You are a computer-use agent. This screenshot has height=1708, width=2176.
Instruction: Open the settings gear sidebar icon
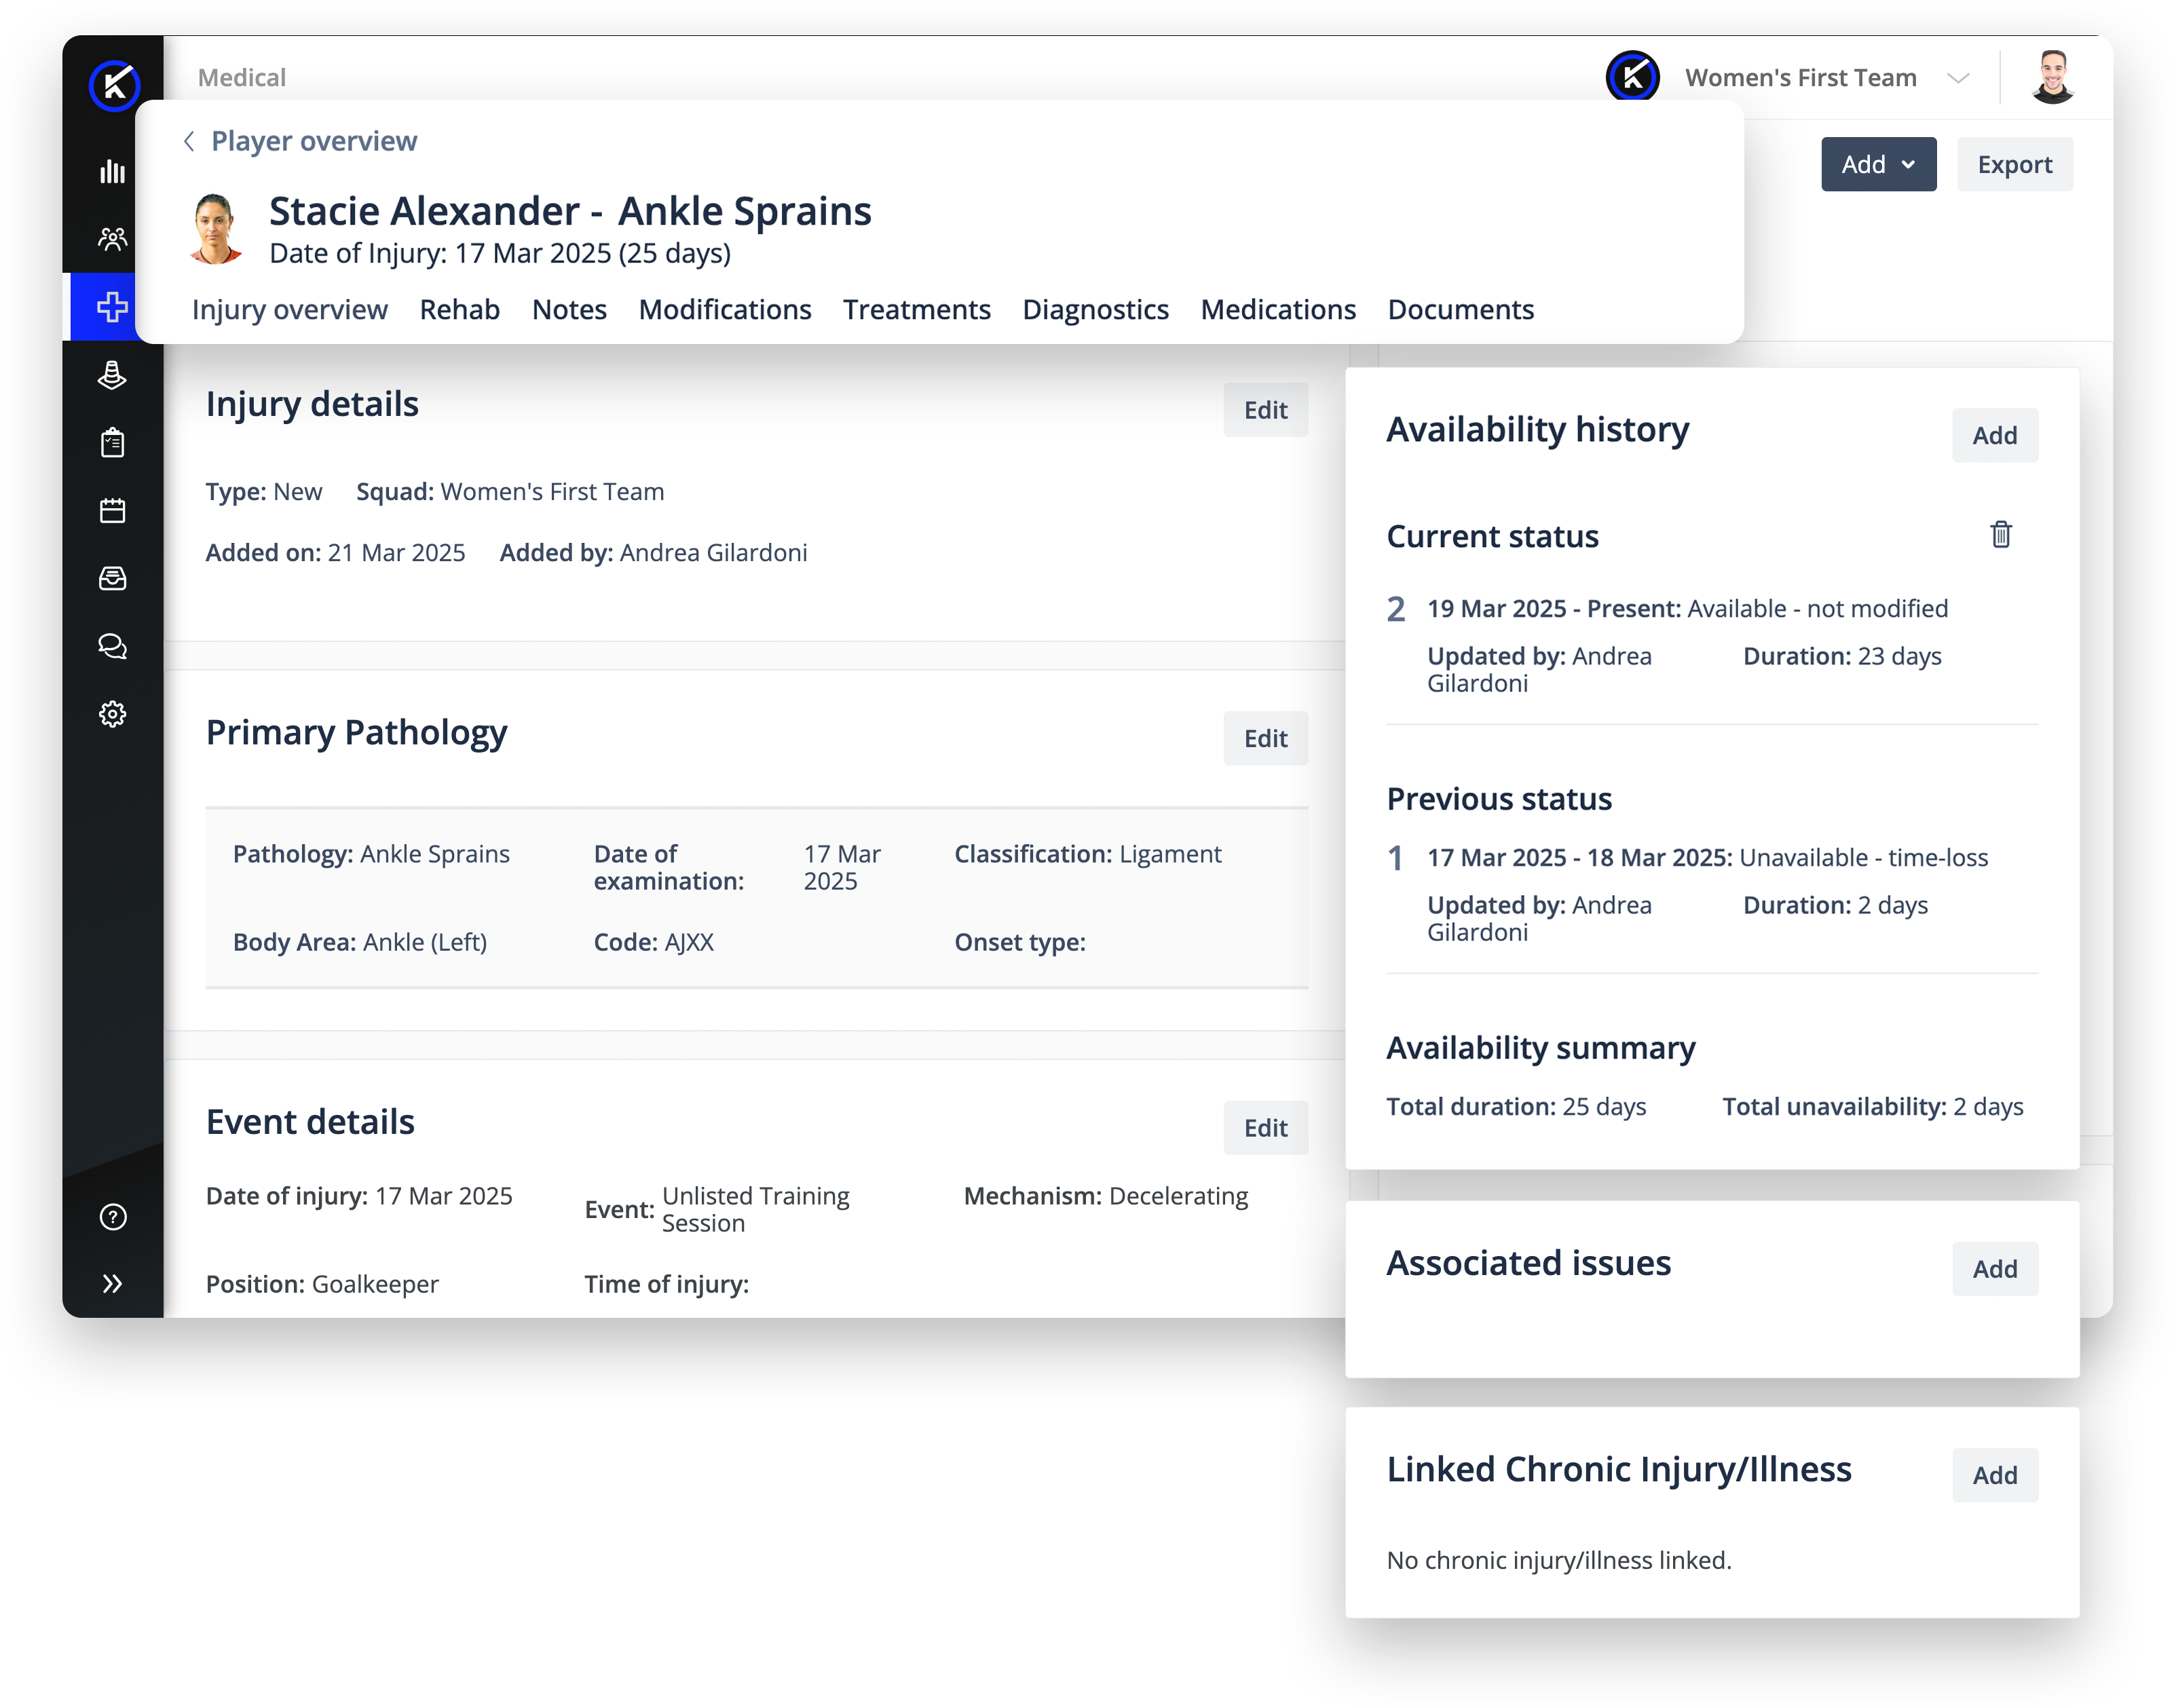point(113,714)
